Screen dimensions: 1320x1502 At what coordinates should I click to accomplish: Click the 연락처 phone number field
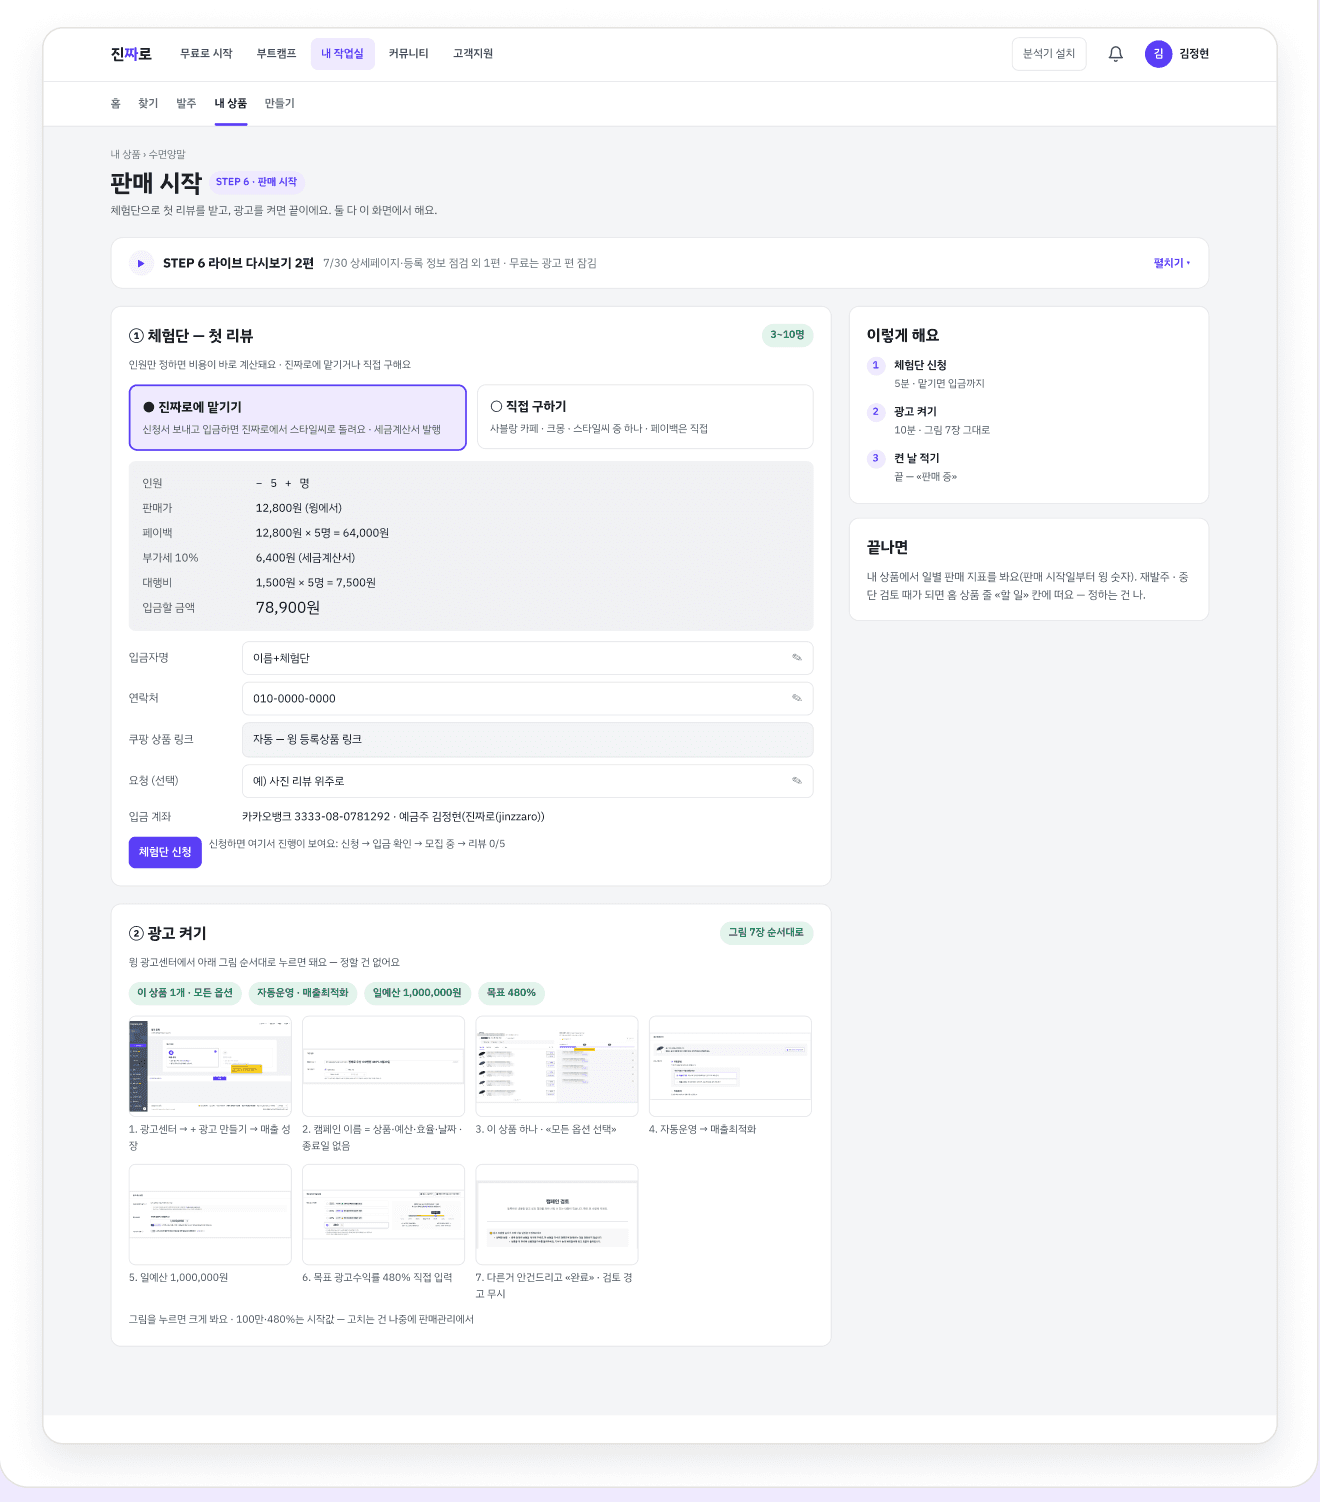527,698
